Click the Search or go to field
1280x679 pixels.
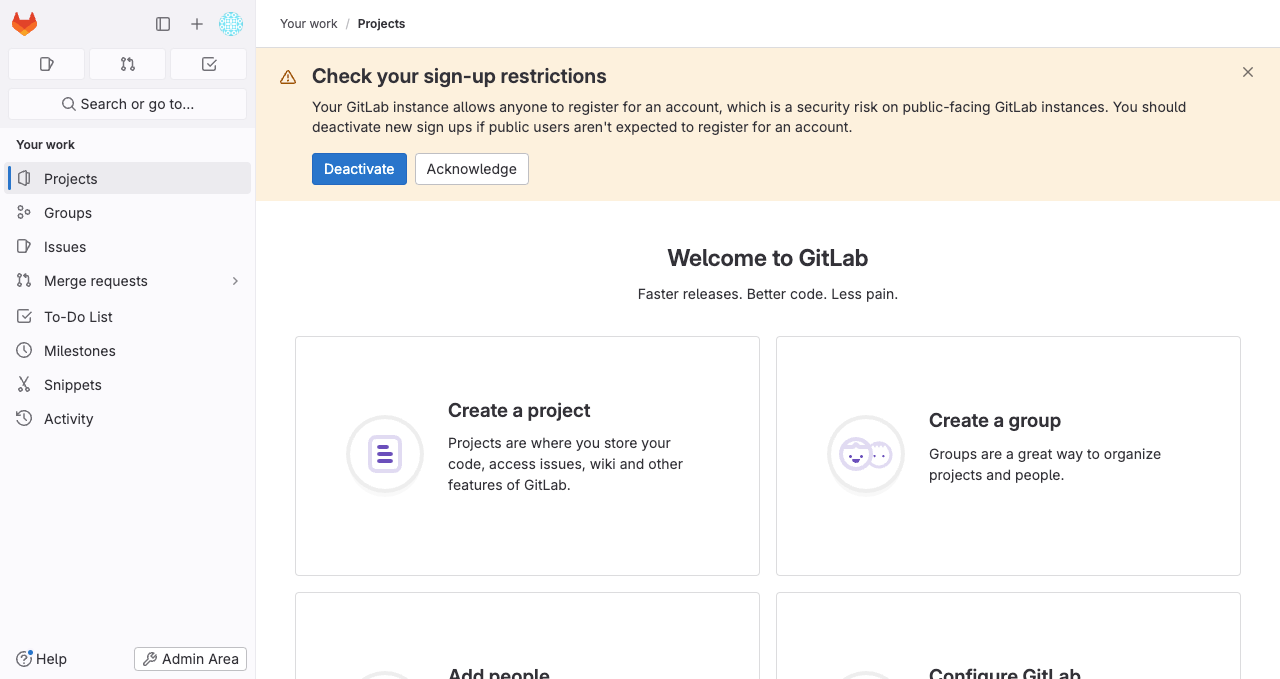point(127,104)
